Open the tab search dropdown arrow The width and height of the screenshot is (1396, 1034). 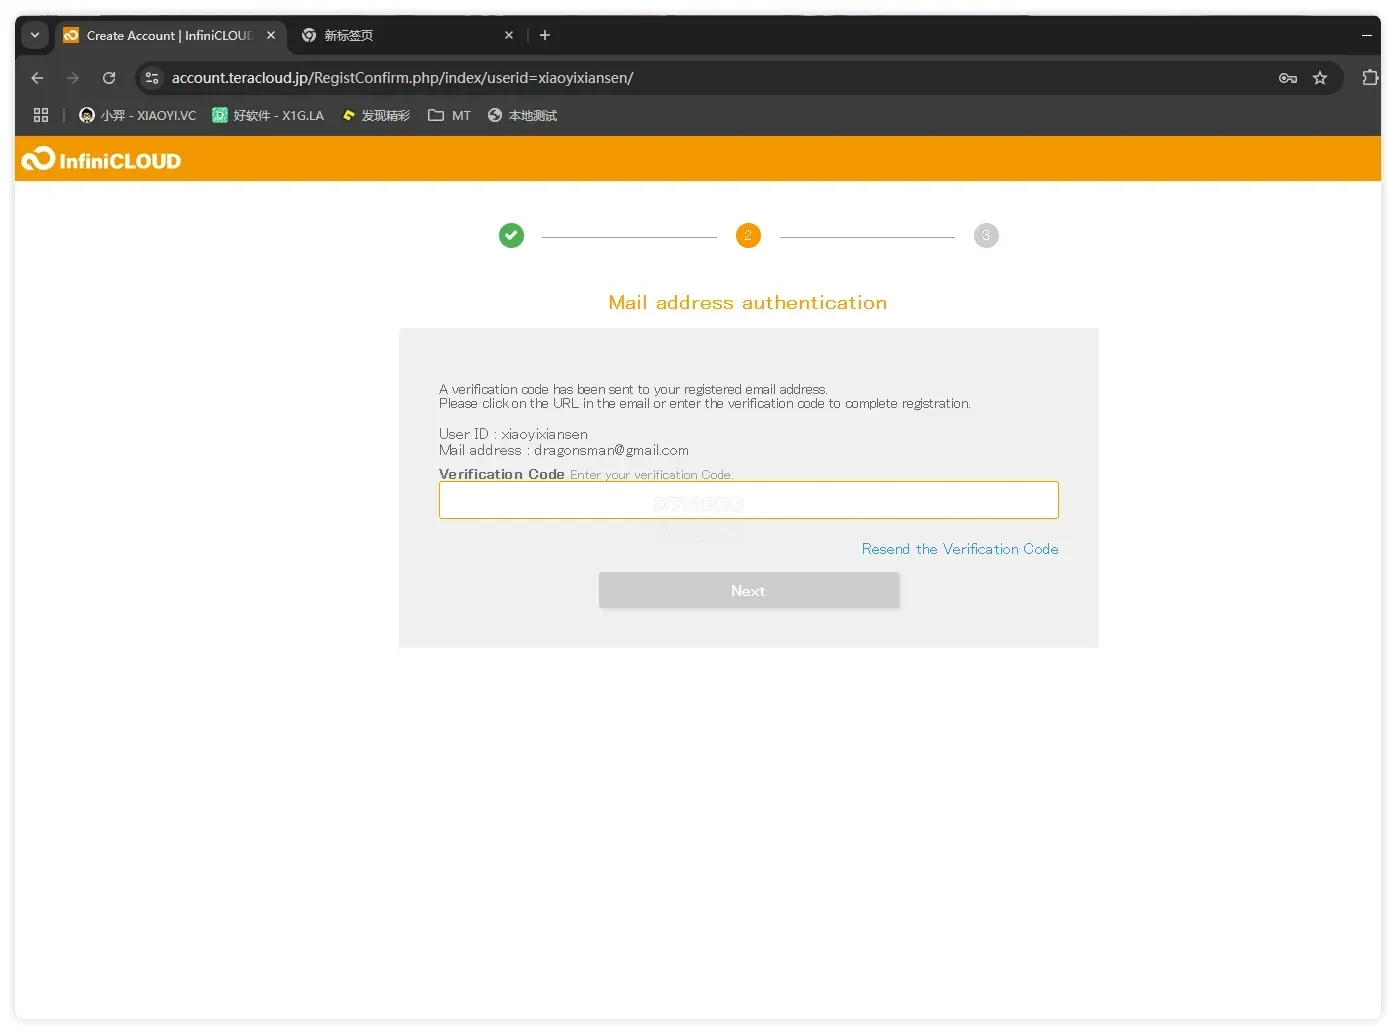point(35,35)
